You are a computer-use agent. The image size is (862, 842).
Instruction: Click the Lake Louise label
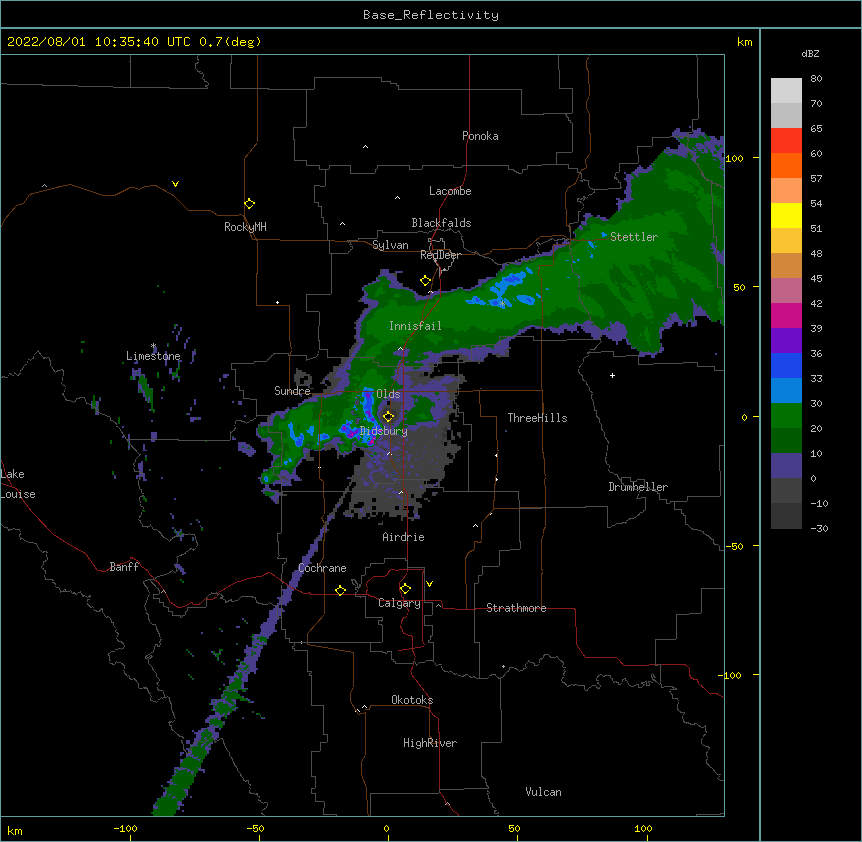18,484
